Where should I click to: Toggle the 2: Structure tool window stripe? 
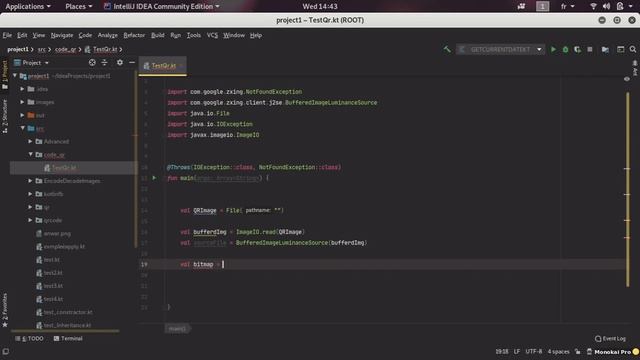point(4,116)
